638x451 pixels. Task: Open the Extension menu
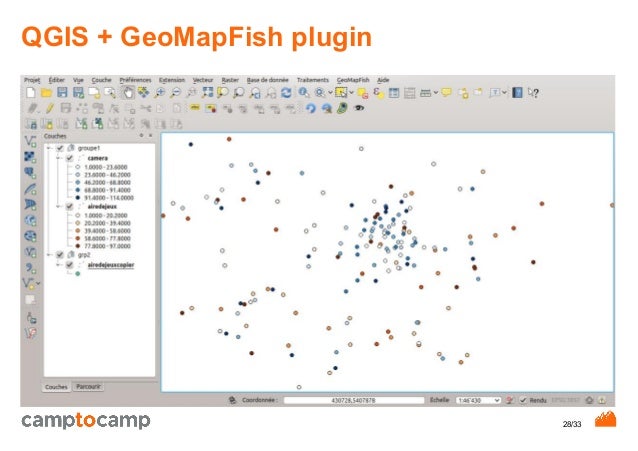[x=172, y=80]
